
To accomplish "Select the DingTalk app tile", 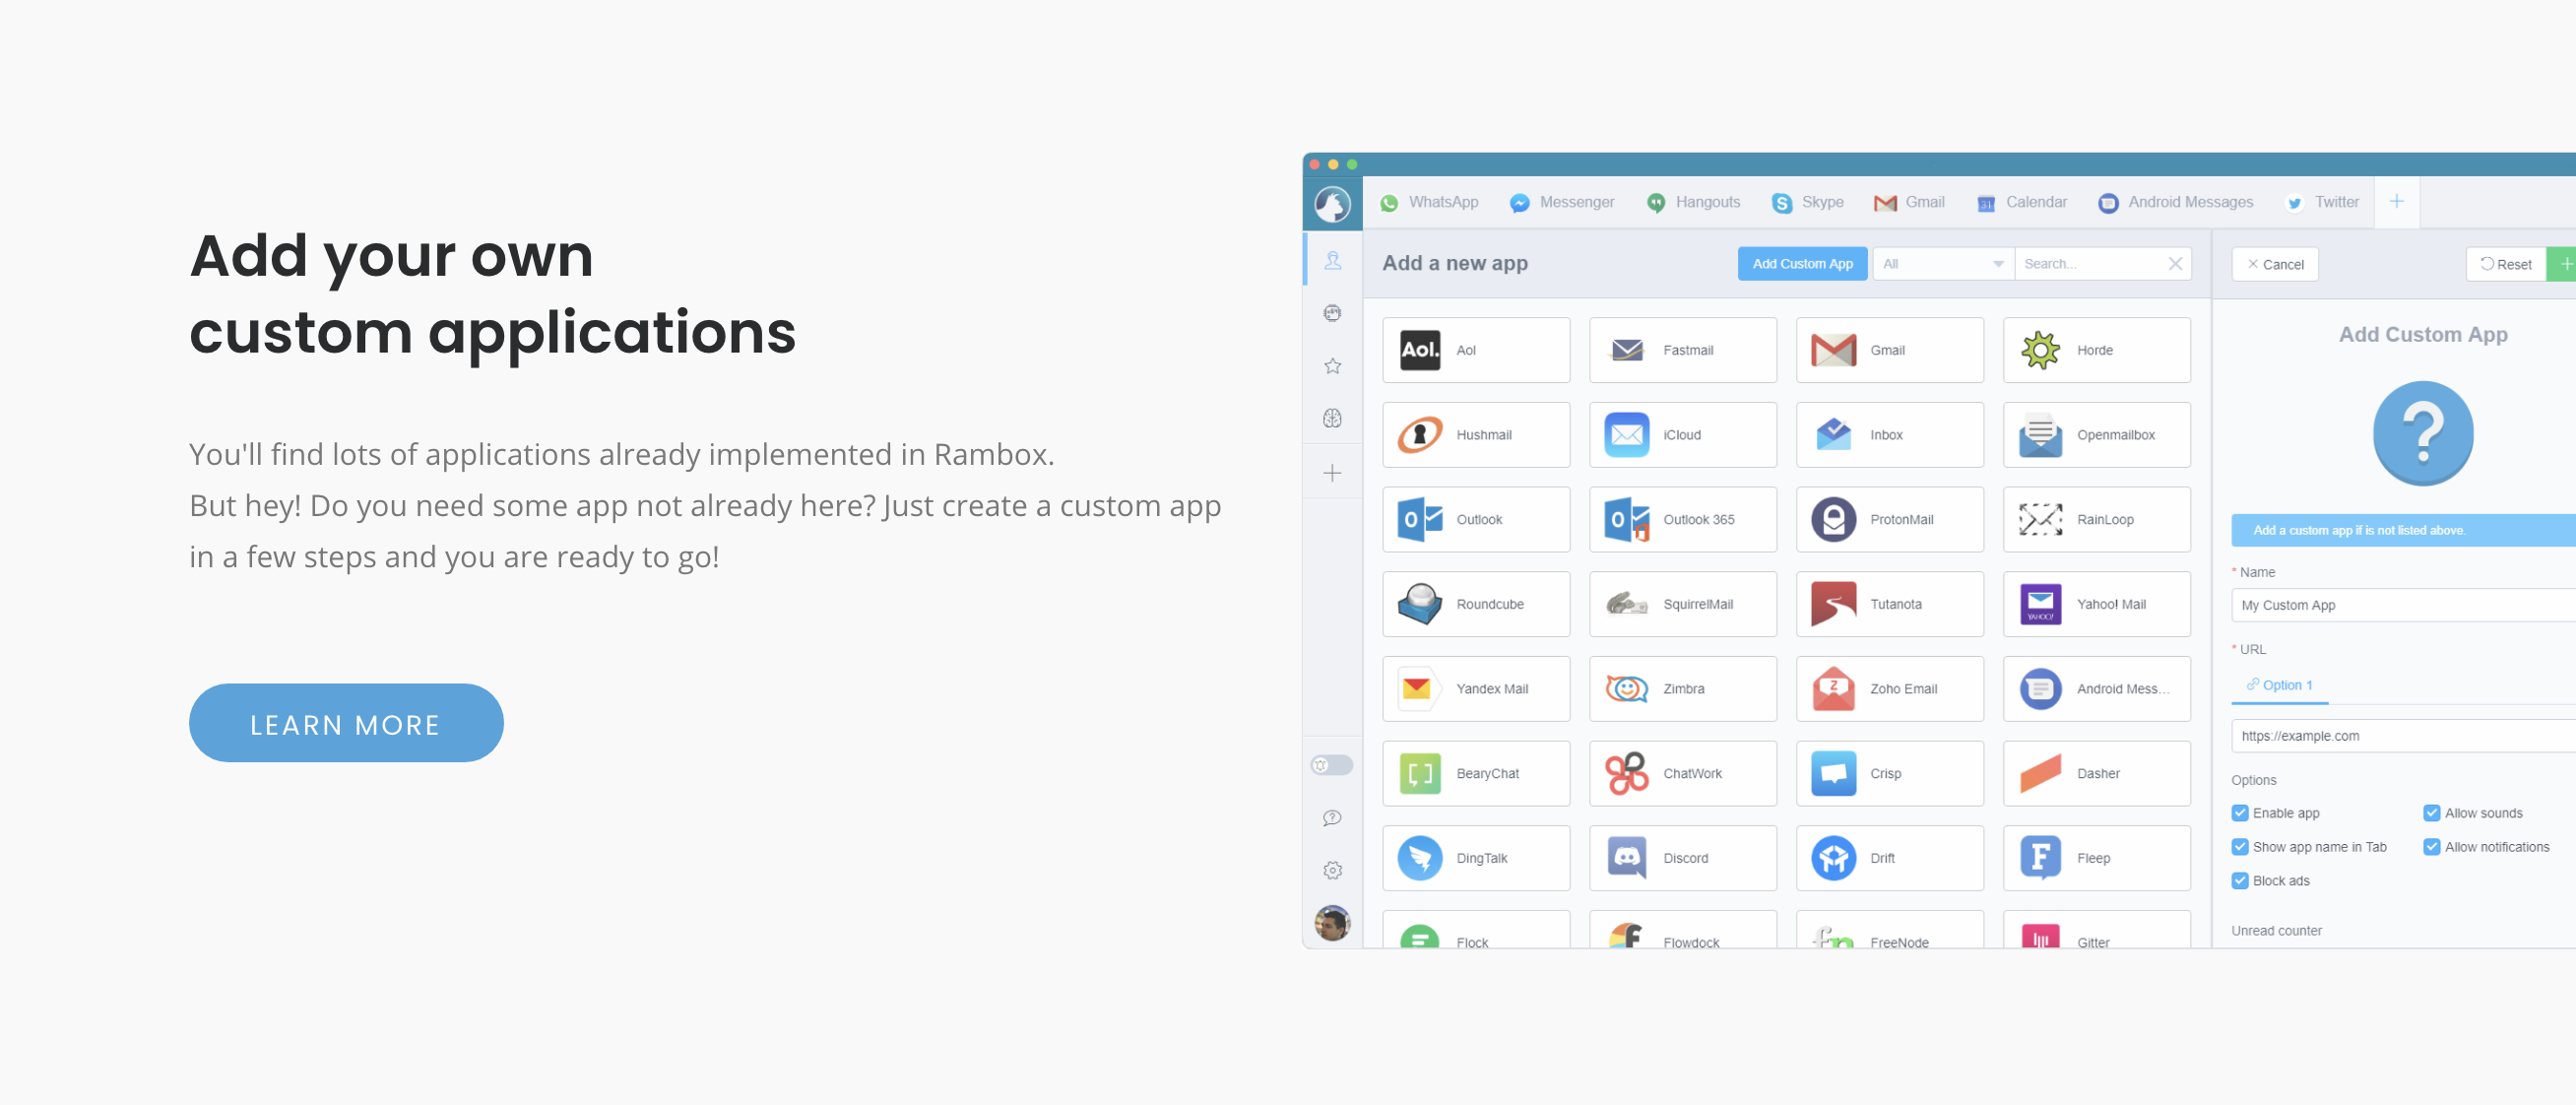I will pyautogui.click(x=1476, y=858).
